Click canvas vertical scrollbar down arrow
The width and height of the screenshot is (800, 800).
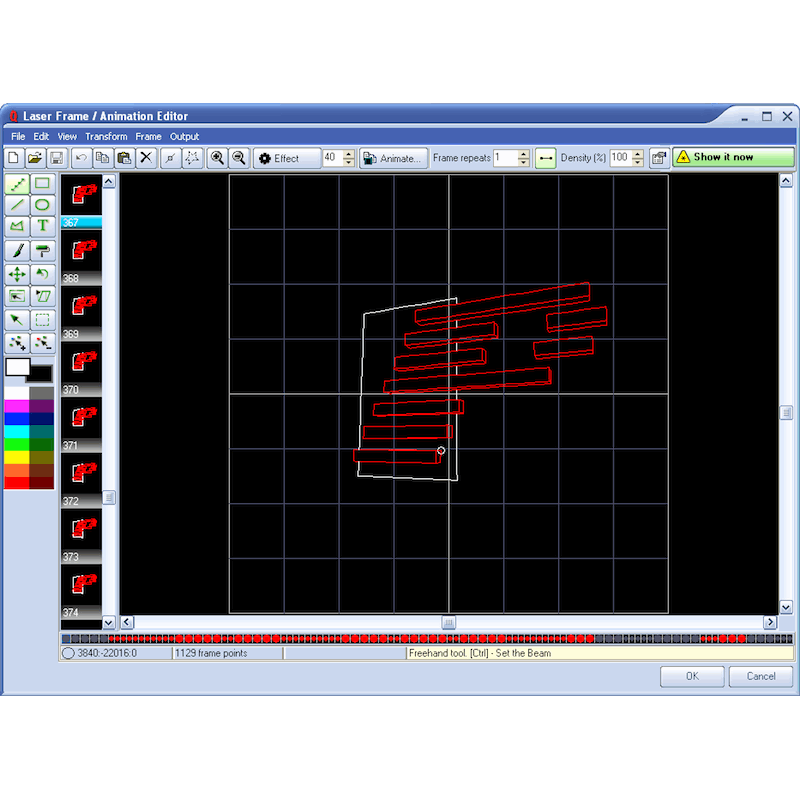786,607
